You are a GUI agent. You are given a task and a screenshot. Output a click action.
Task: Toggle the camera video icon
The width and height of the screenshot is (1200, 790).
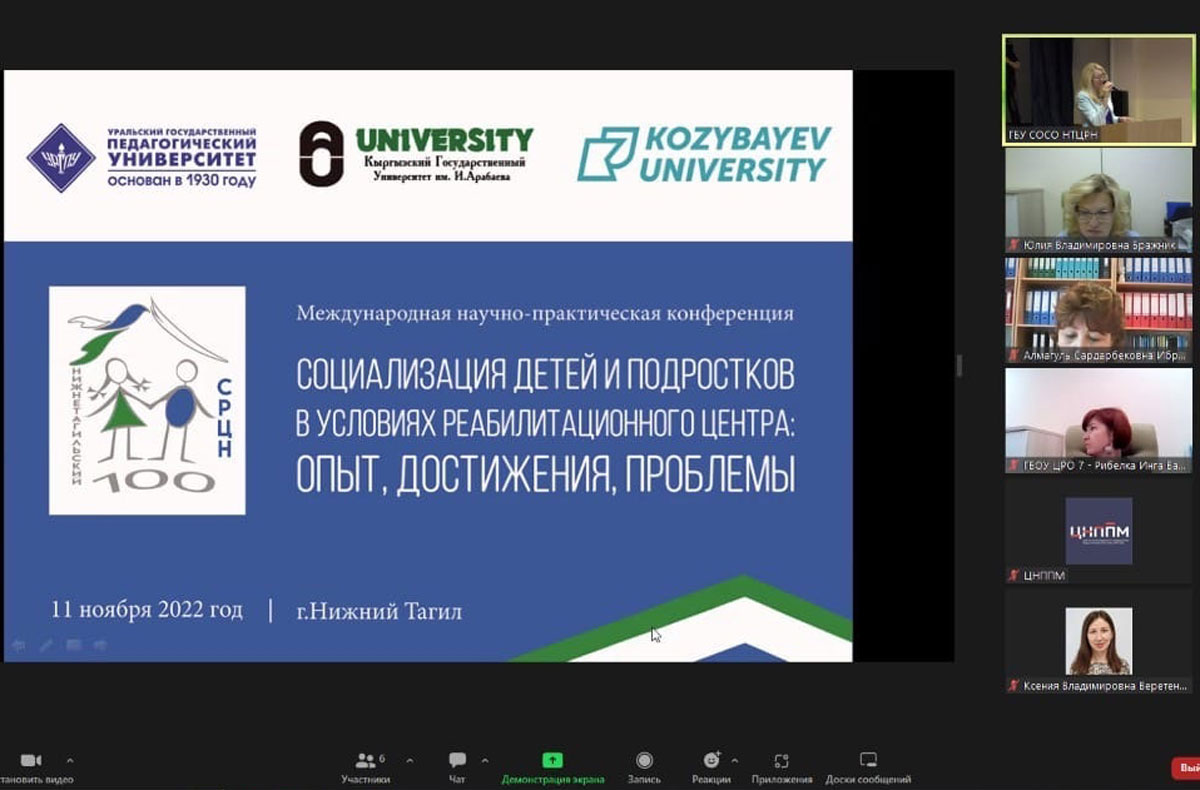(31, 761)
